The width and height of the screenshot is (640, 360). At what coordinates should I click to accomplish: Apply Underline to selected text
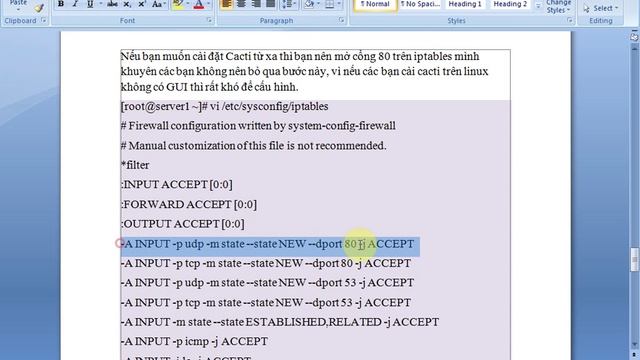coord(90,4)
